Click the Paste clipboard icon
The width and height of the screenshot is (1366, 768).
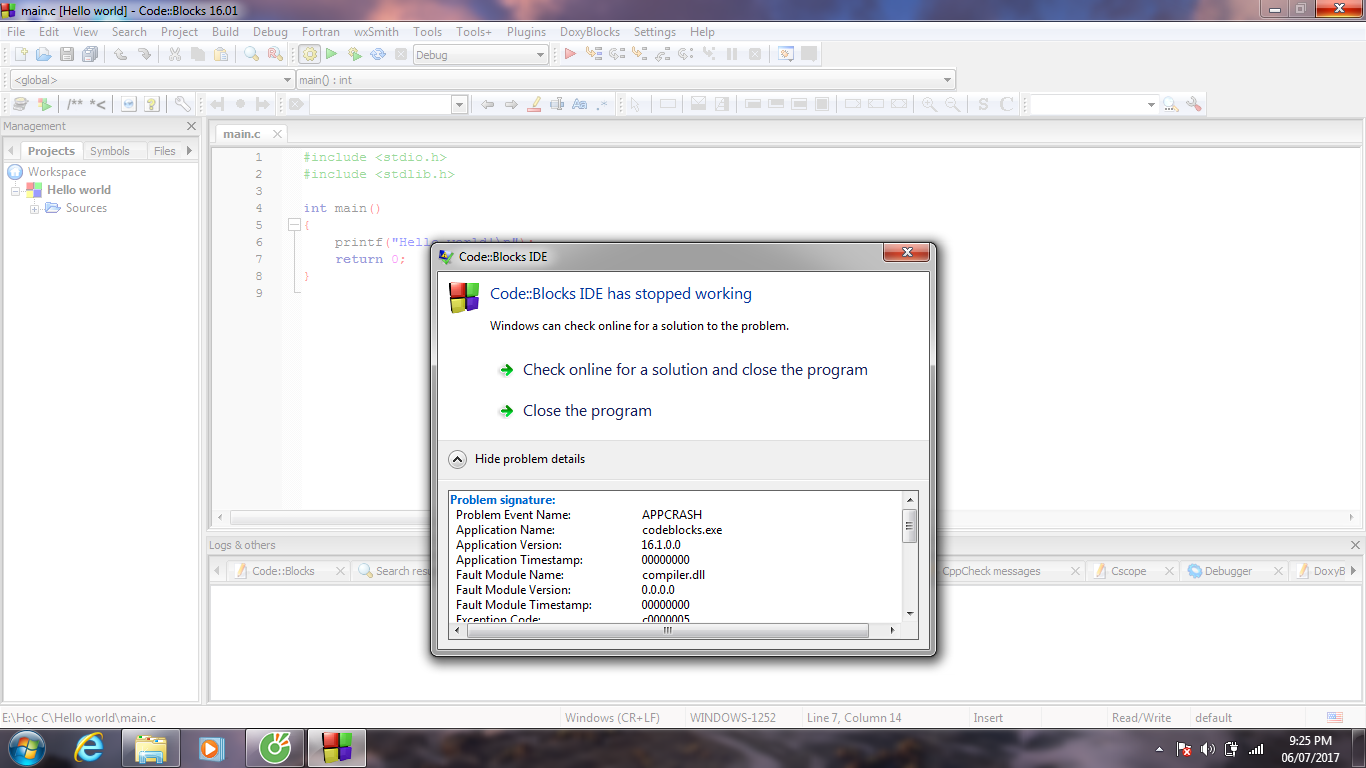pos(221,54)
